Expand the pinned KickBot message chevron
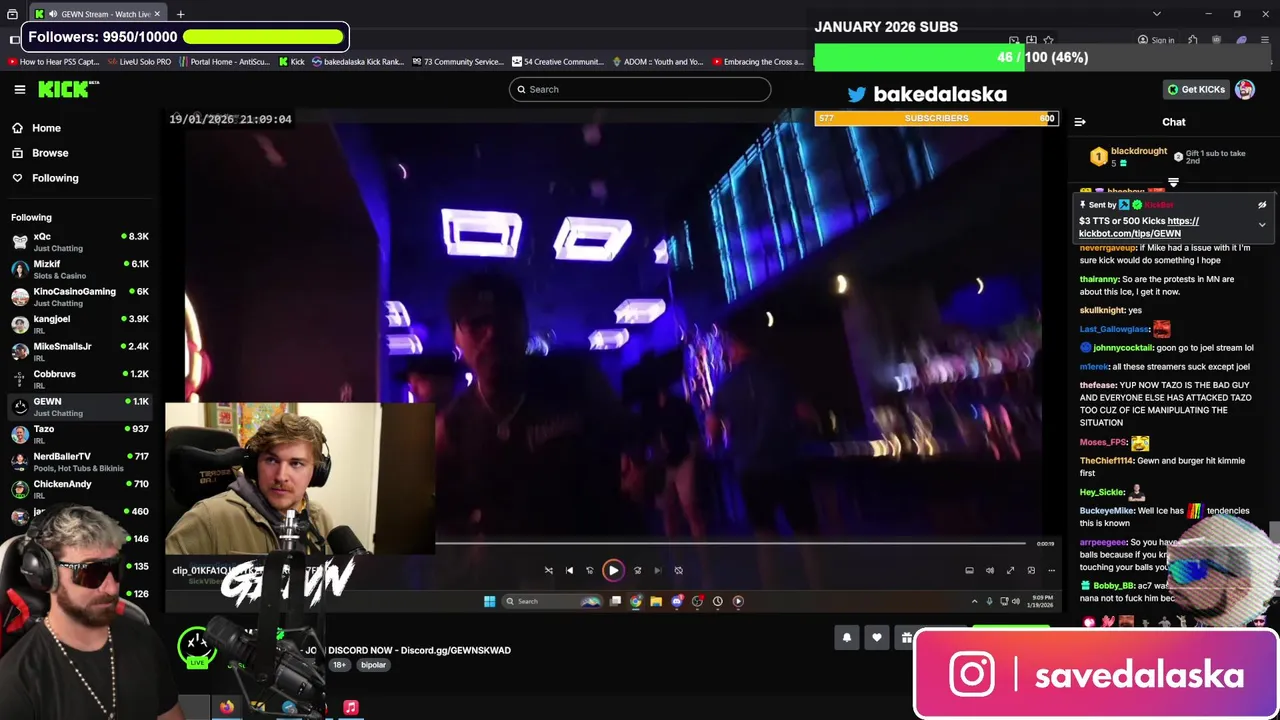1280x720 pixels. (1262, 225)
